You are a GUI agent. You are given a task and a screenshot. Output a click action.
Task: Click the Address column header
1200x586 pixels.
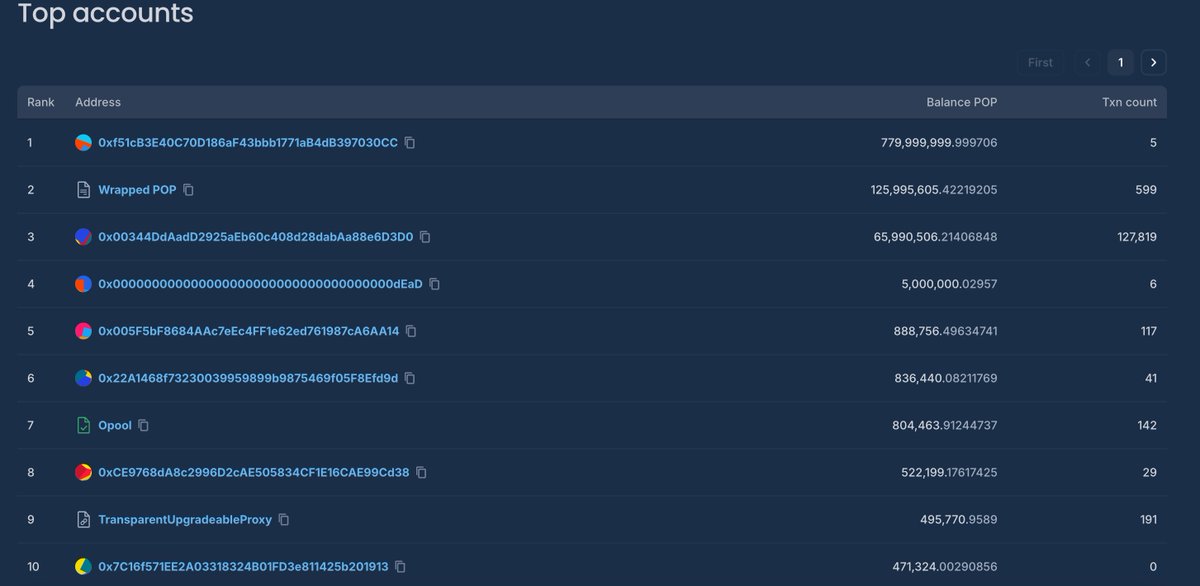tap(98, 102)
